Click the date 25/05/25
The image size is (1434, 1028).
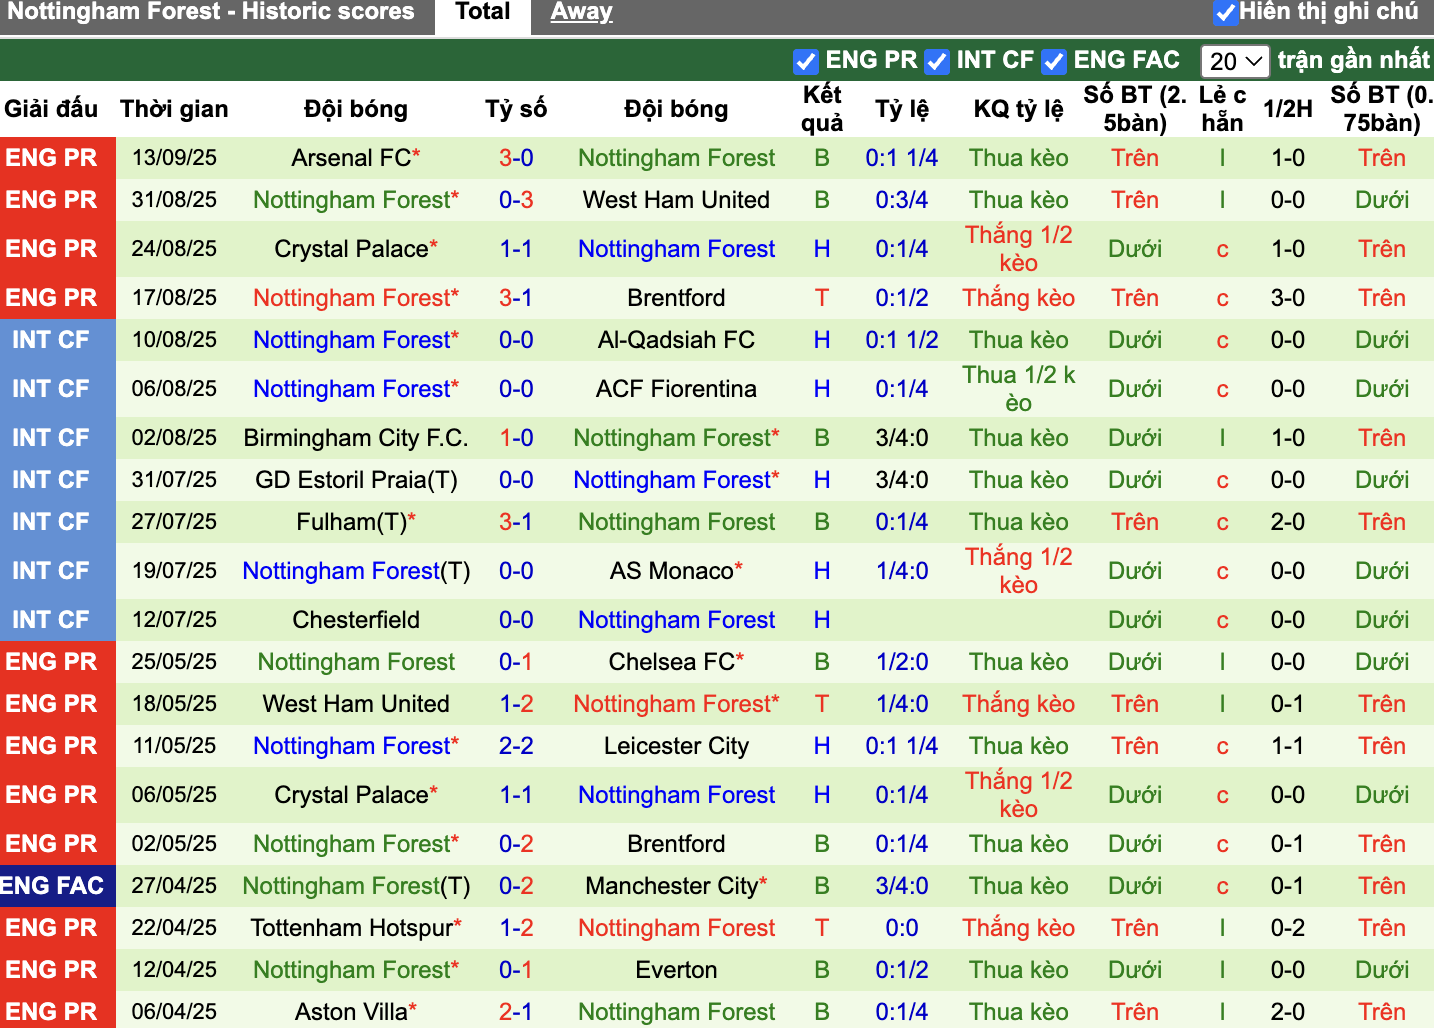(x=174, y=662)
